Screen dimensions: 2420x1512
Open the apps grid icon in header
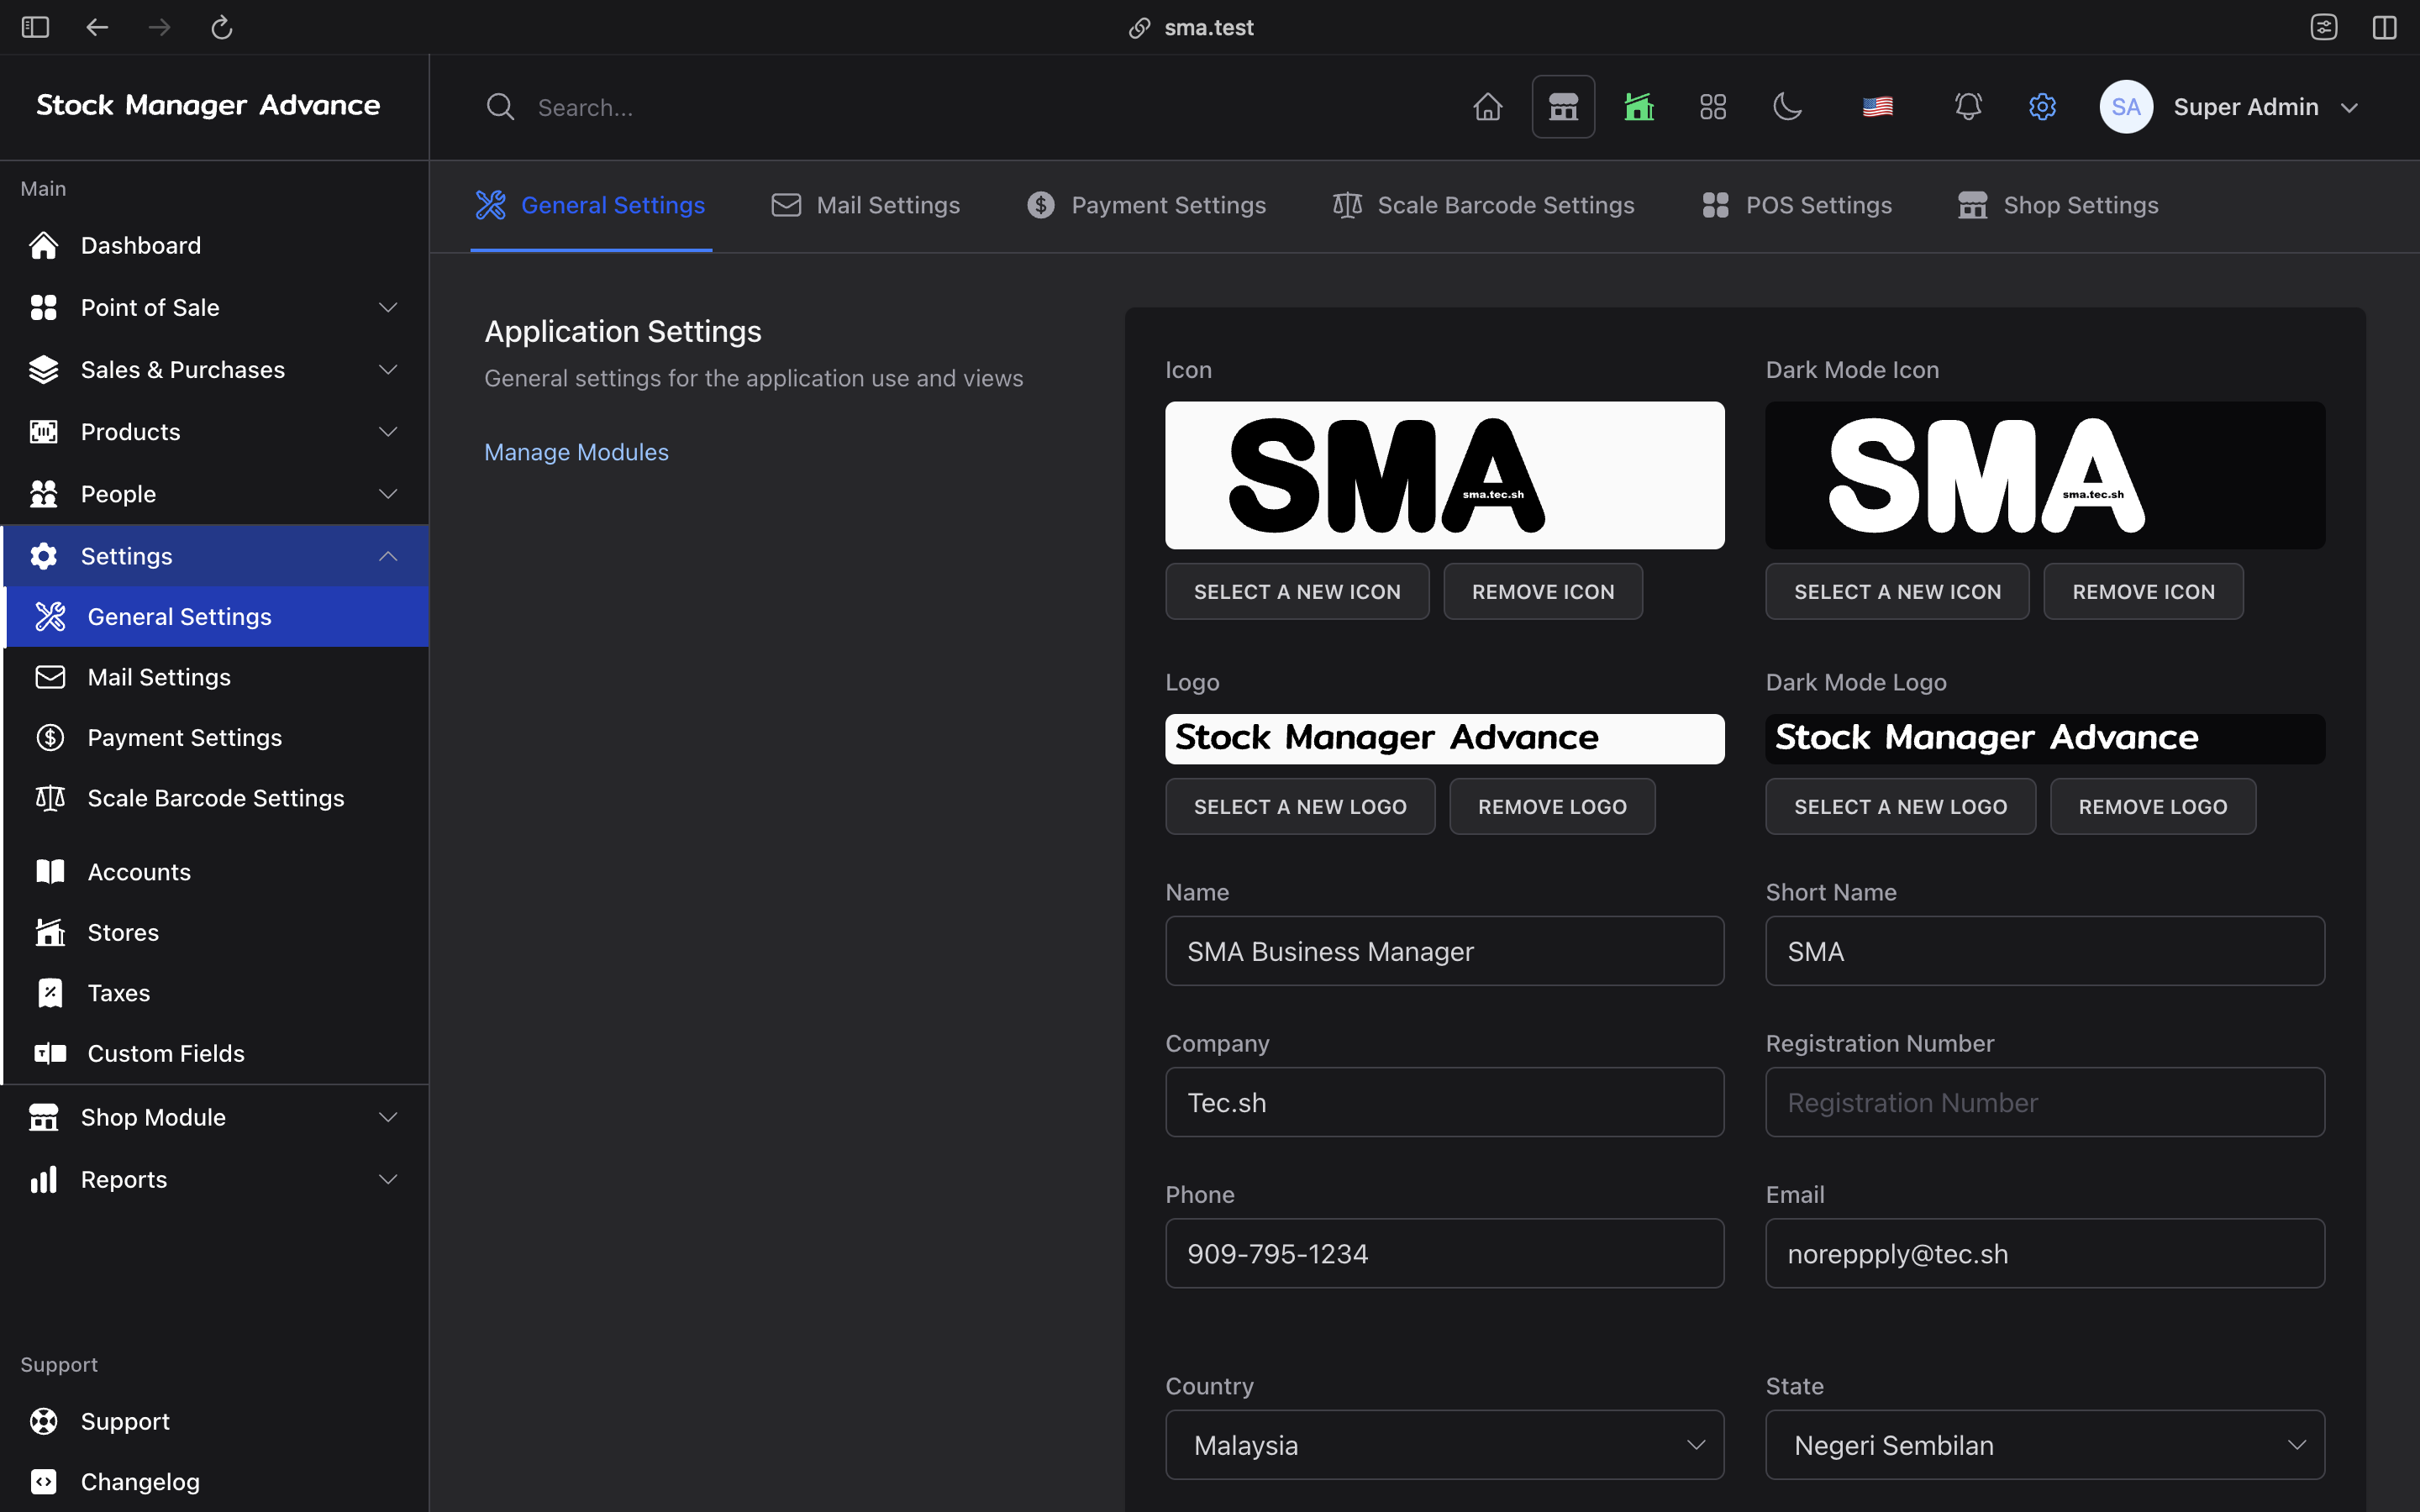[x=1713, y=107]
